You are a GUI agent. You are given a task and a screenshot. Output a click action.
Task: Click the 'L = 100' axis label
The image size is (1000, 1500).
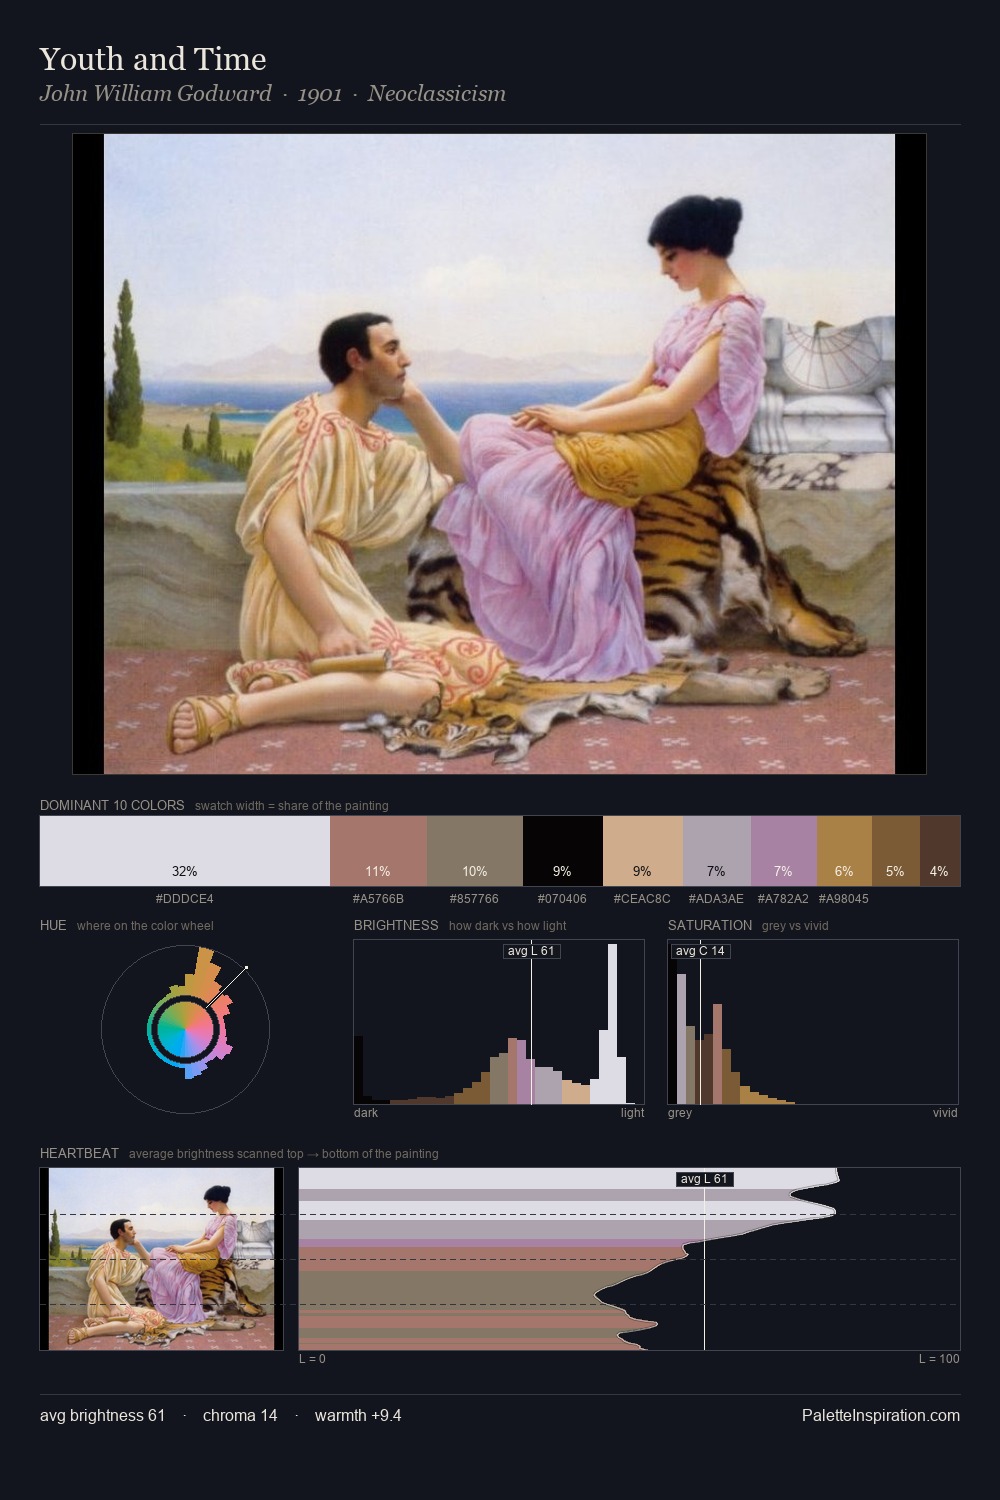[x=939, y=1359]
